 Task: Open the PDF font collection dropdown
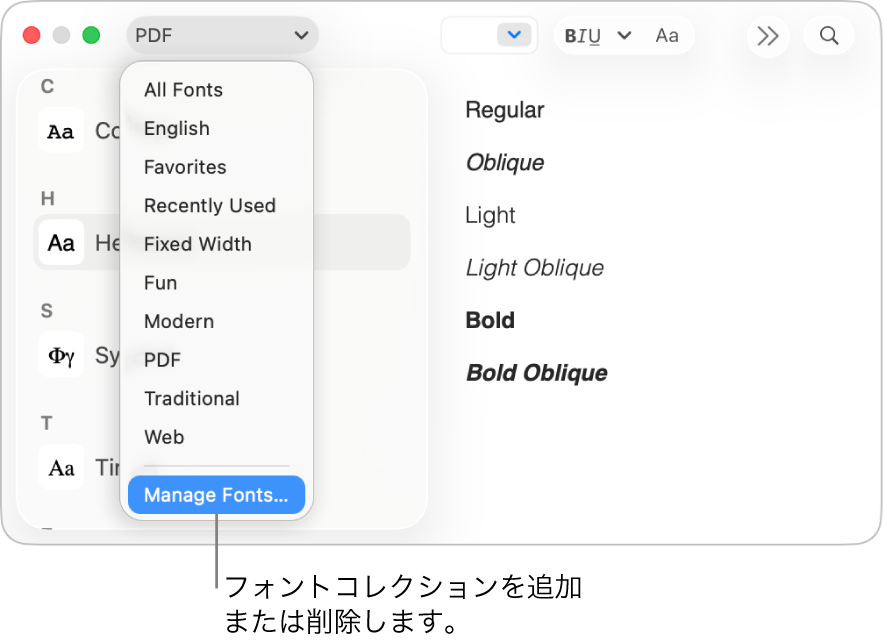(x=222, y=34)
